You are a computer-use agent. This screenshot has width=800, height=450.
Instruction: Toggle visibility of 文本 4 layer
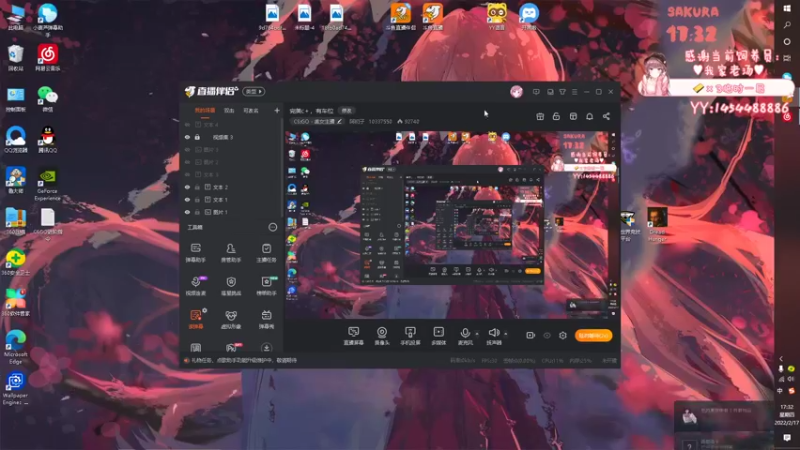click(x=187, y=124)
